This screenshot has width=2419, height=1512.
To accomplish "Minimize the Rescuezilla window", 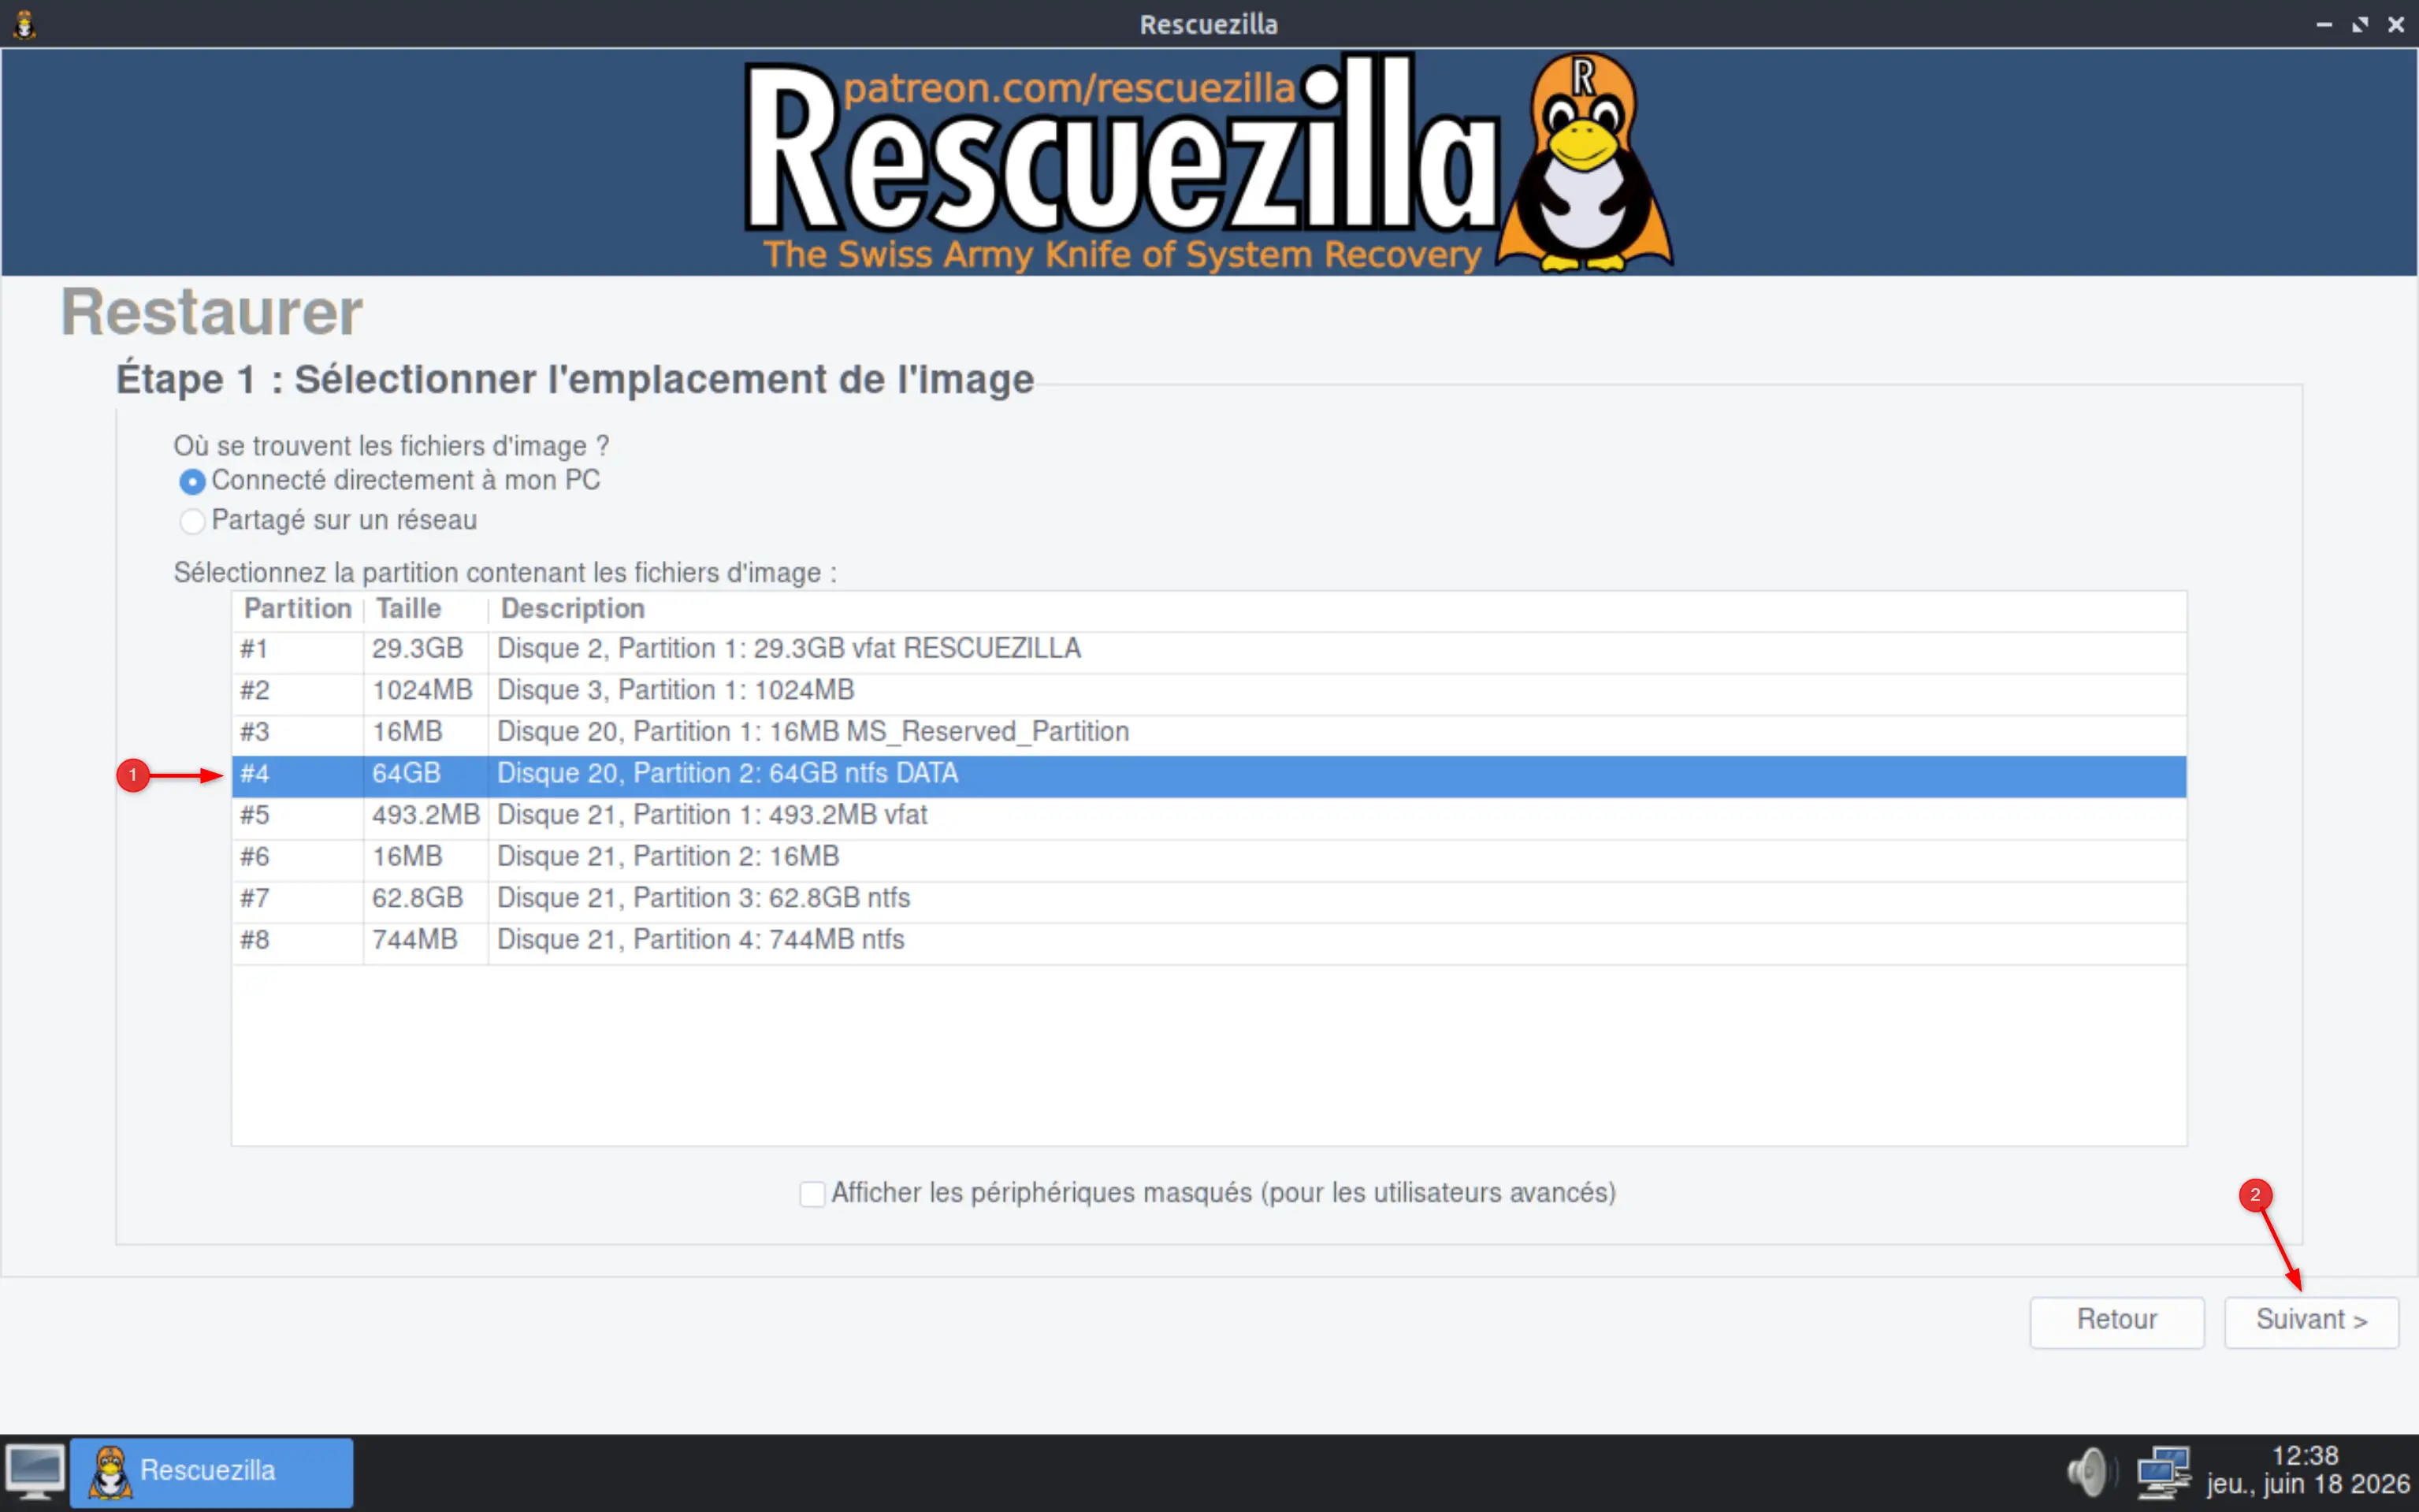I will pos(2324,24).
